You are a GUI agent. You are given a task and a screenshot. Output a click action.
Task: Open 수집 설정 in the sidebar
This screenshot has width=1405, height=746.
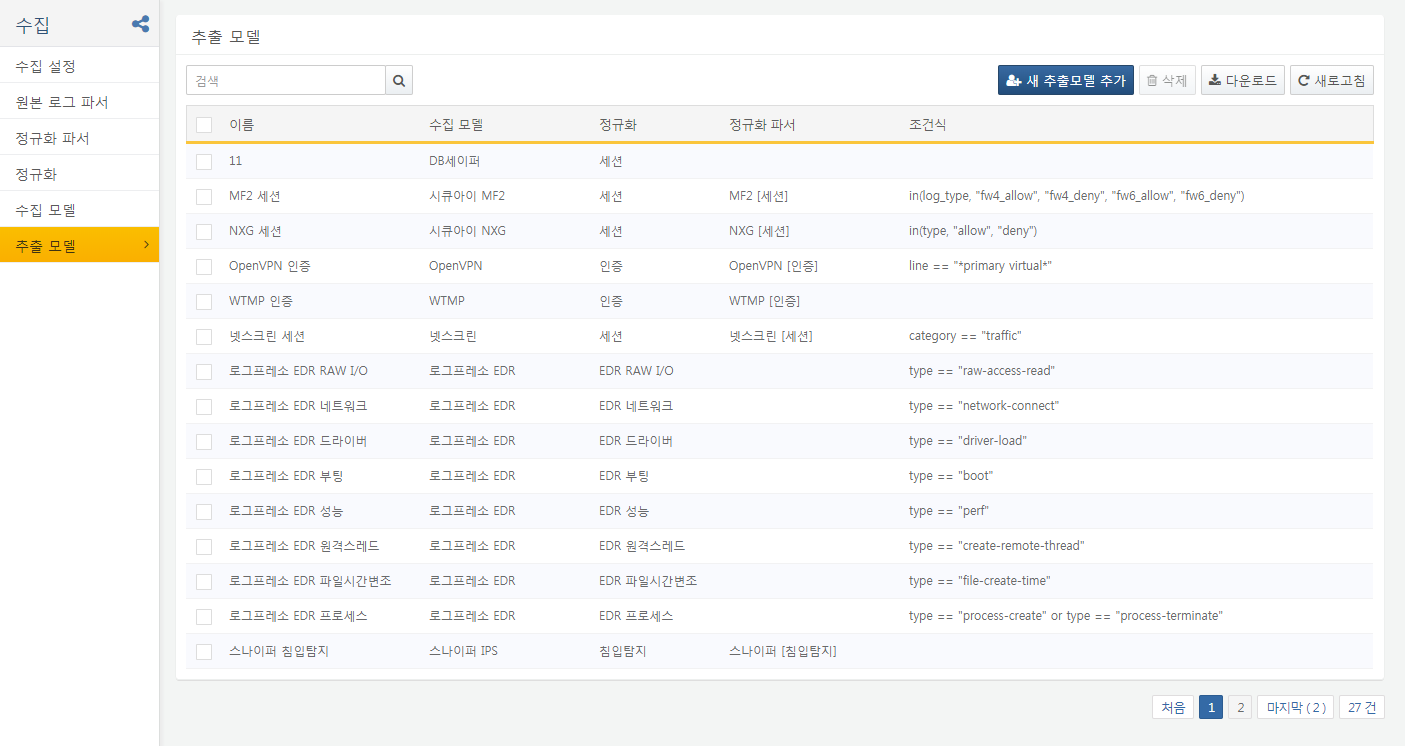coord(79,66)
